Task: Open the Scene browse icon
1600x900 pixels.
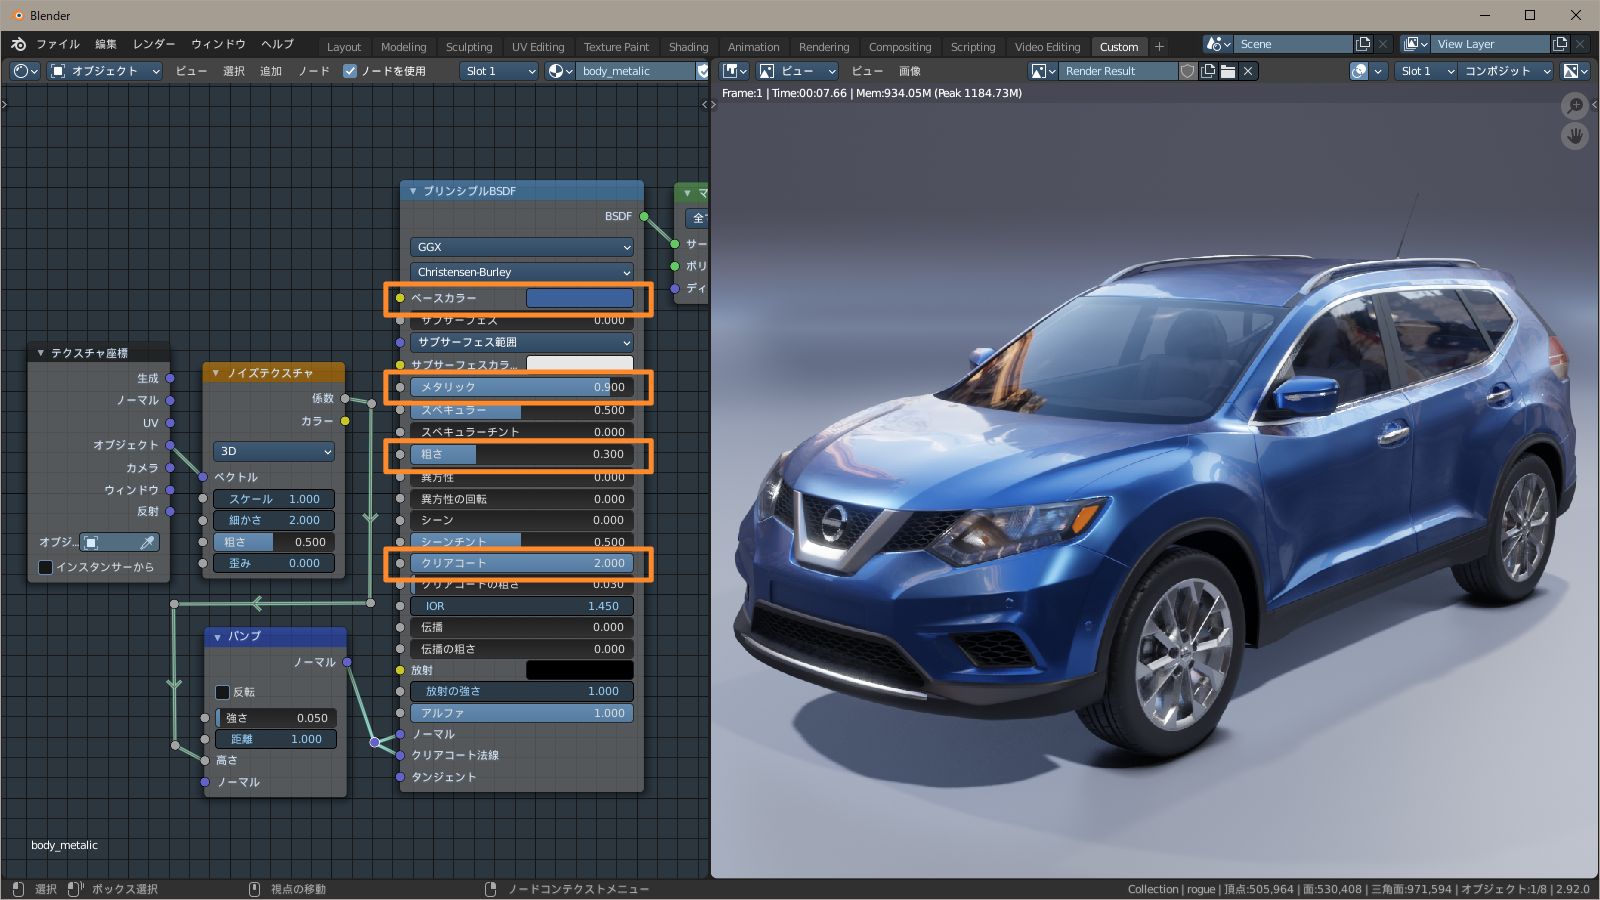Action: (x=1218, y=44)
